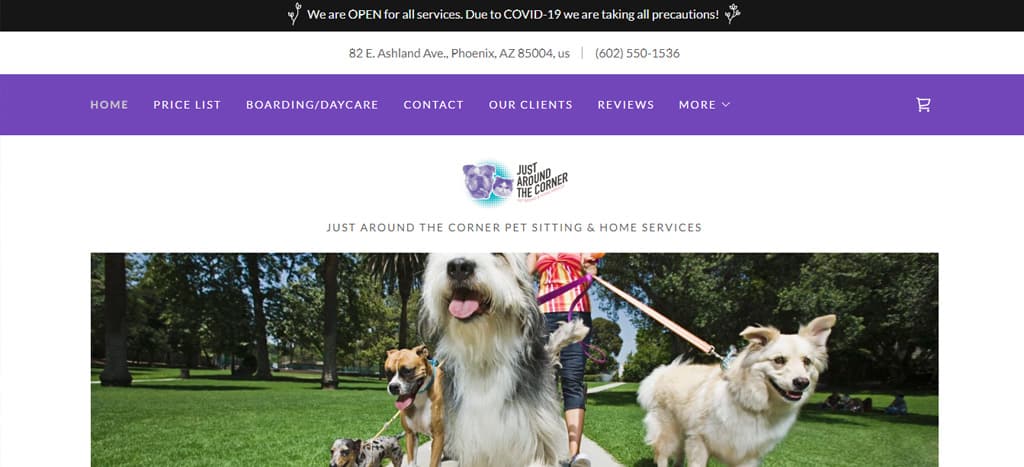Open the Reviews page
Viewport: 1024px width, 467px height.
tap(626, 105)
